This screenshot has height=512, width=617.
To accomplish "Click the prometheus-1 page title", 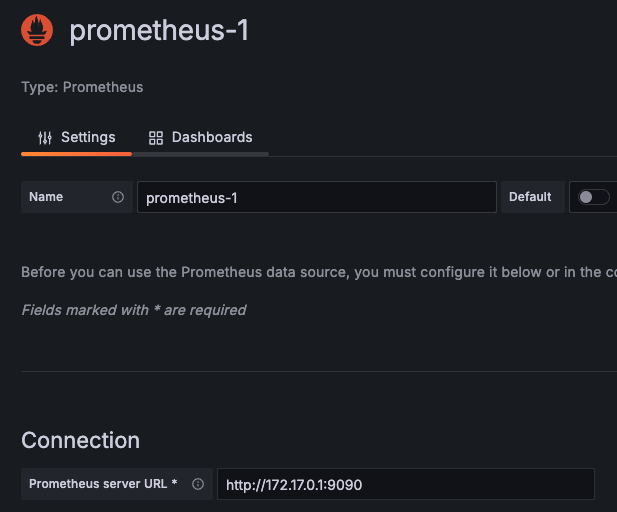I will pos(158,31).
